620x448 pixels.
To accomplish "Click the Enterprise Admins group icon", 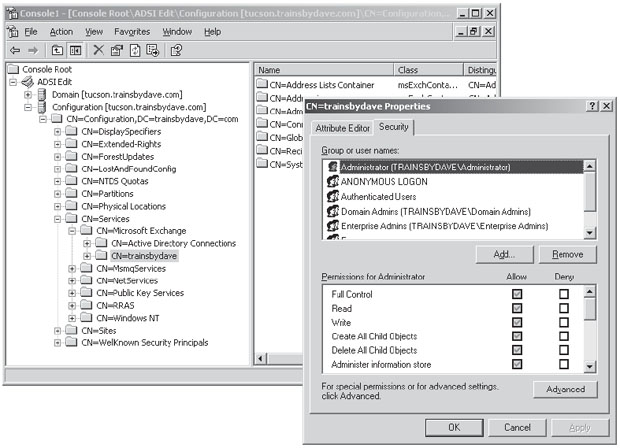I will (333, 226).
